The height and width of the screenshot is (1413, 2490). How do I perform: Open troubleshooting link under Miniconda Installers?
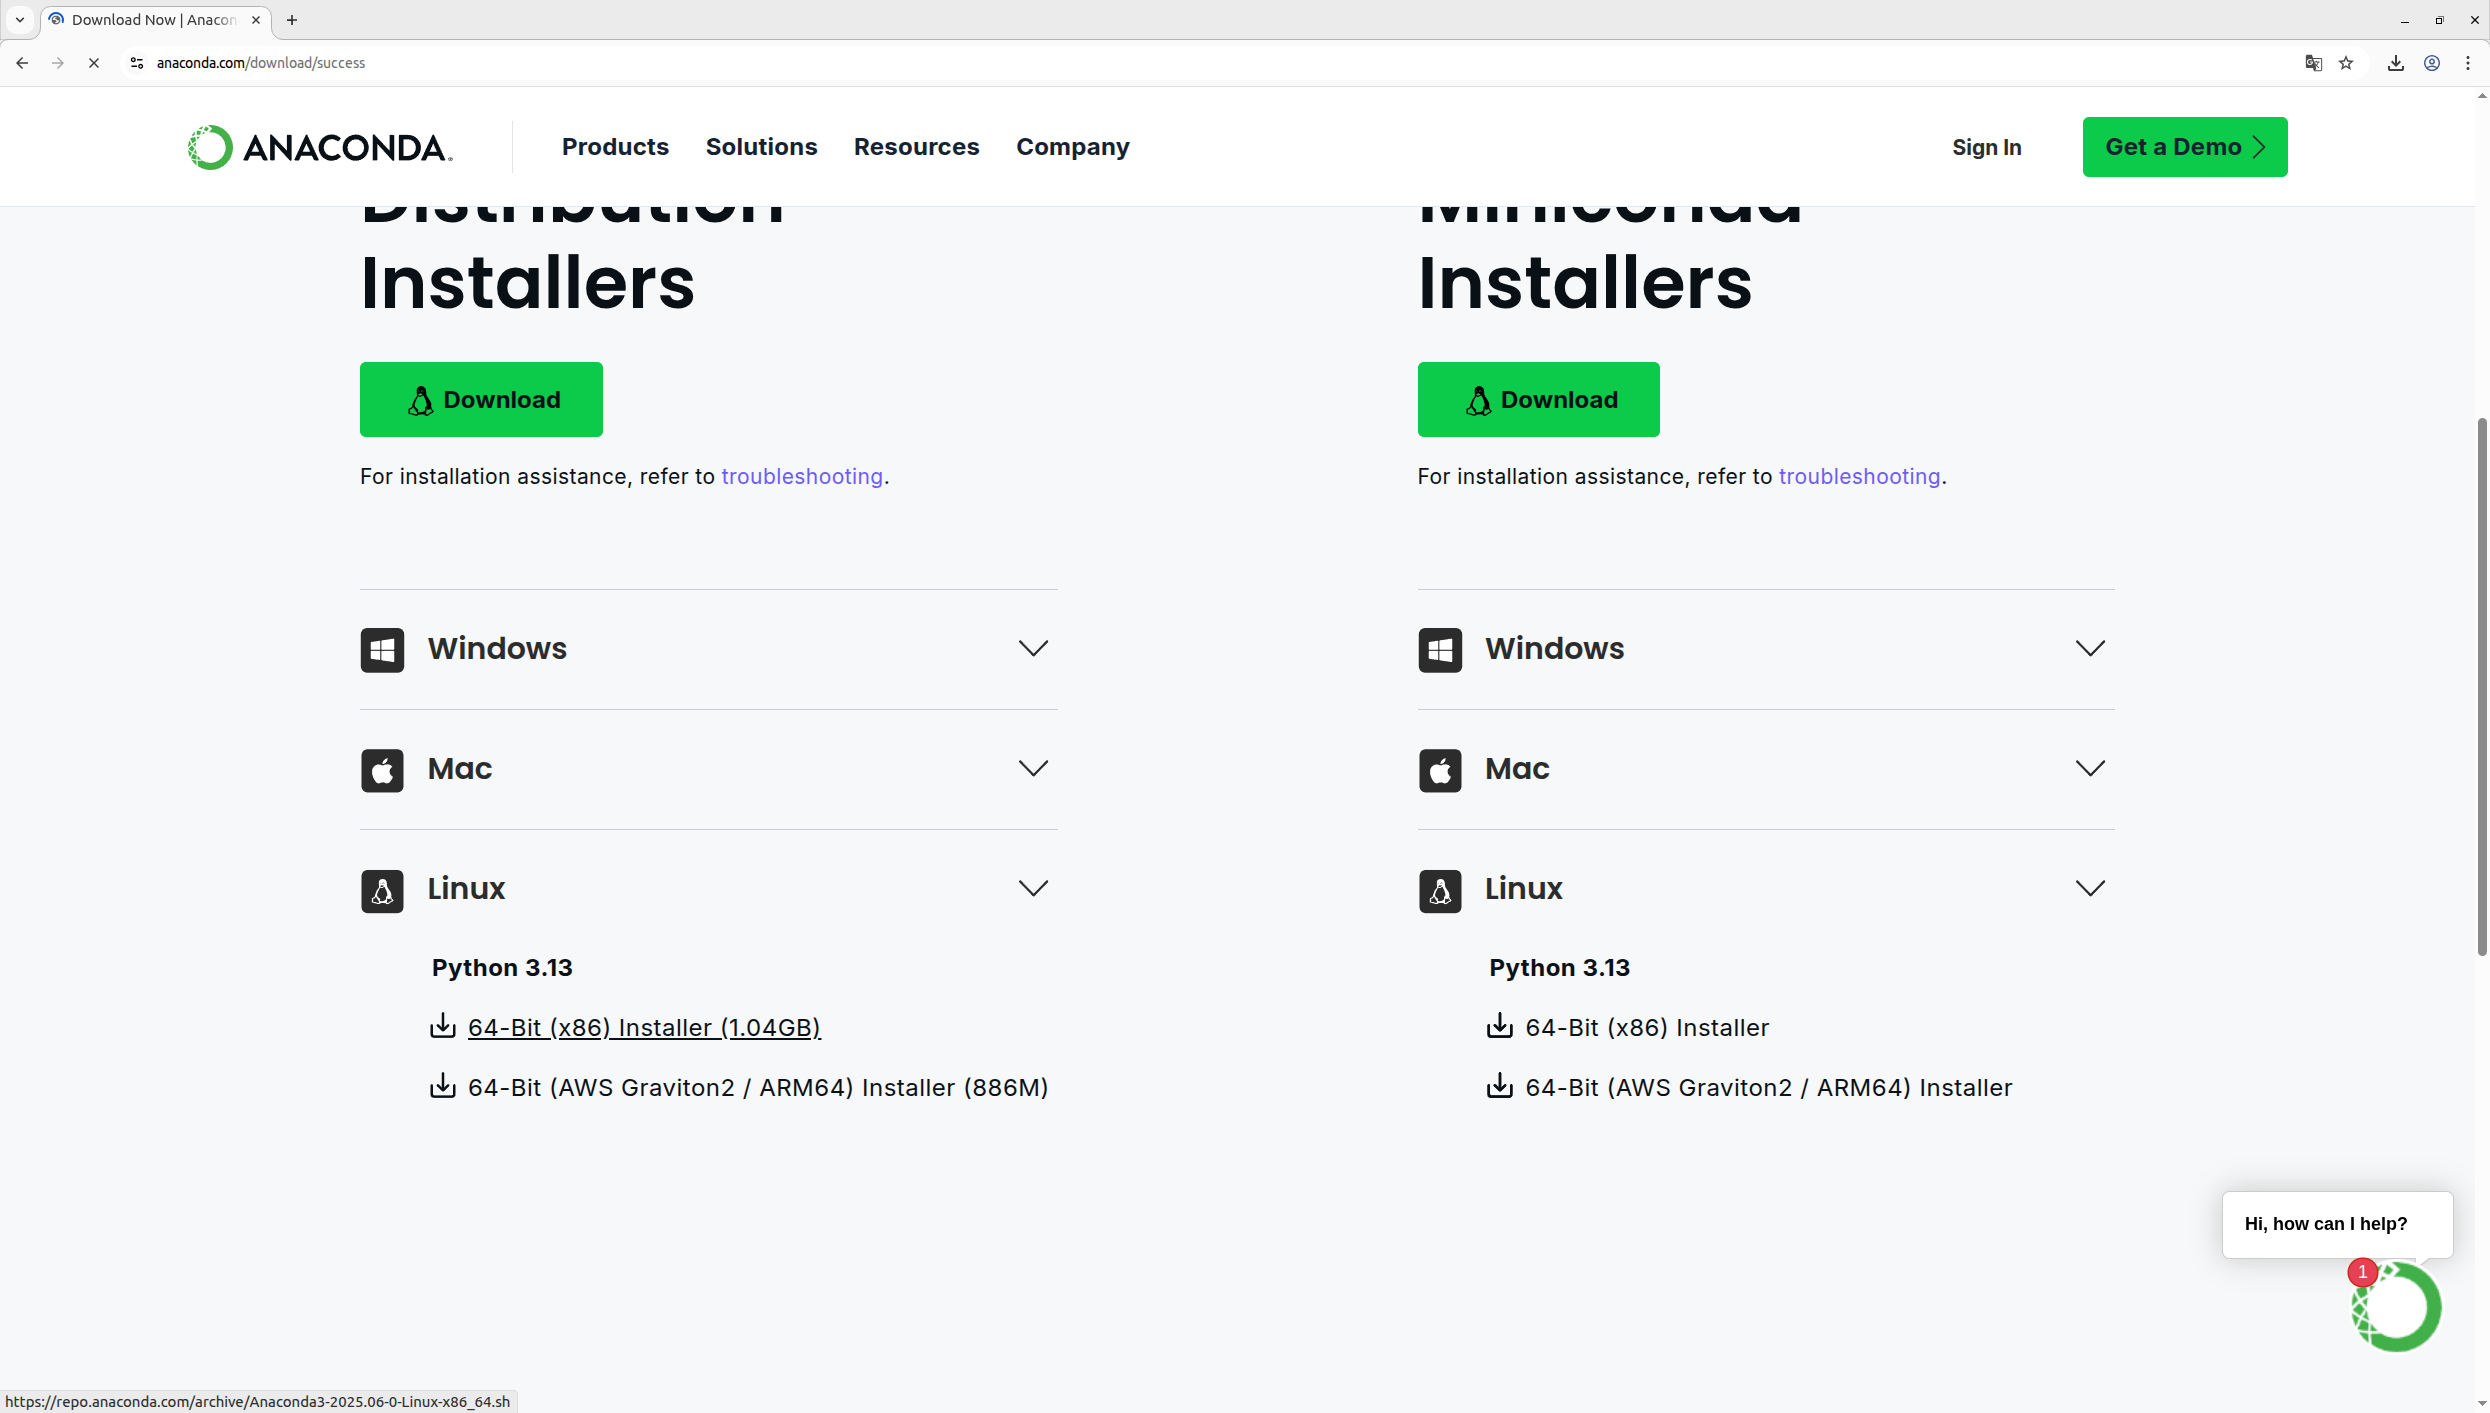click(x=1859, y=477)
